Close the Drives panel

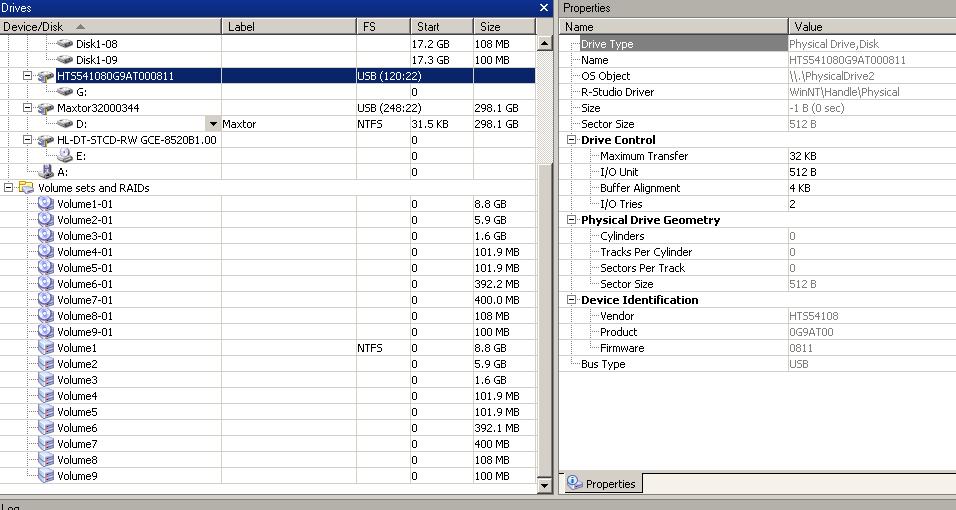point(544,8)
